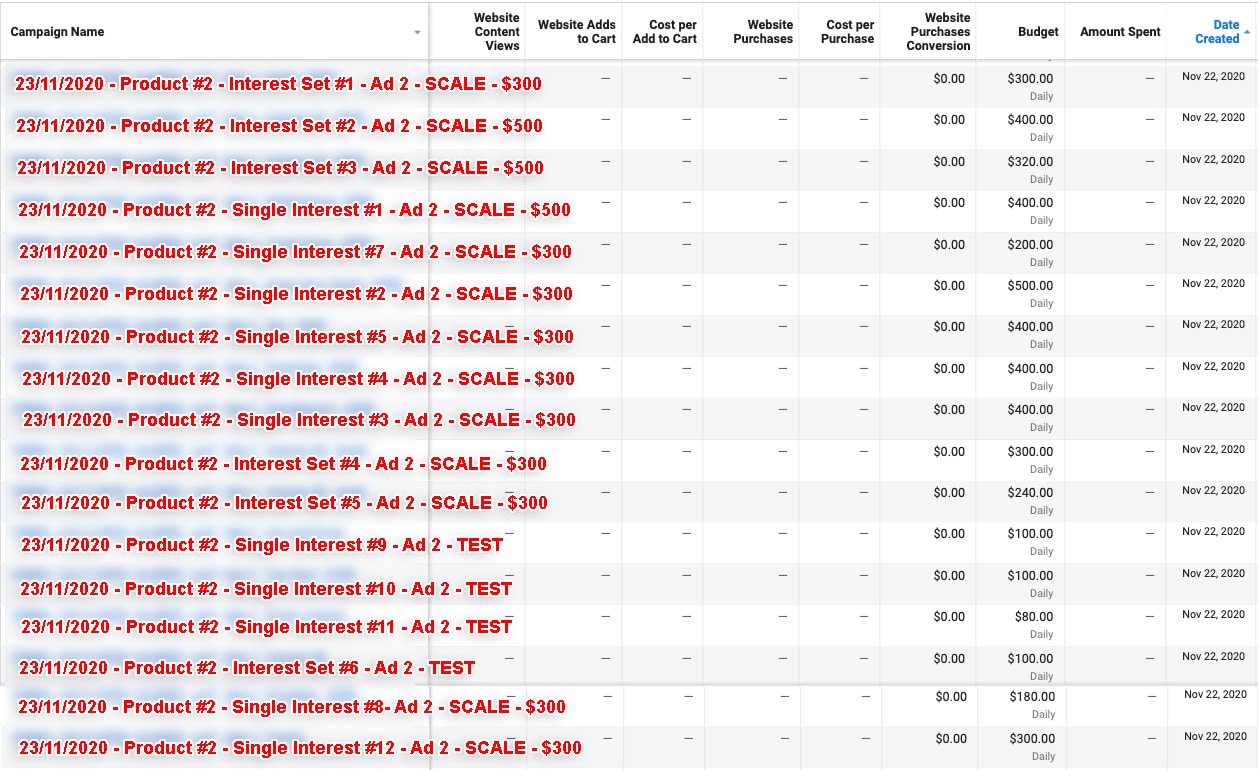The width and height of the screenshot is (1258, 770).
Task: Open the Interest Set #6 TEST campaign
Action: tap(247, 668)
